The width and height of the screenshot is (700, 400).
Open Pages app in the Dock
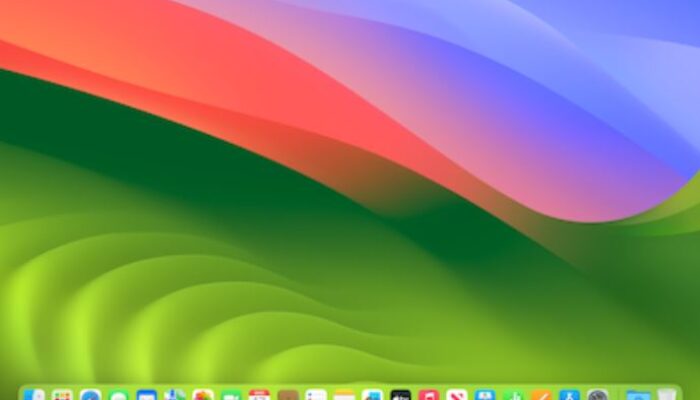click(x=542, y=395)
